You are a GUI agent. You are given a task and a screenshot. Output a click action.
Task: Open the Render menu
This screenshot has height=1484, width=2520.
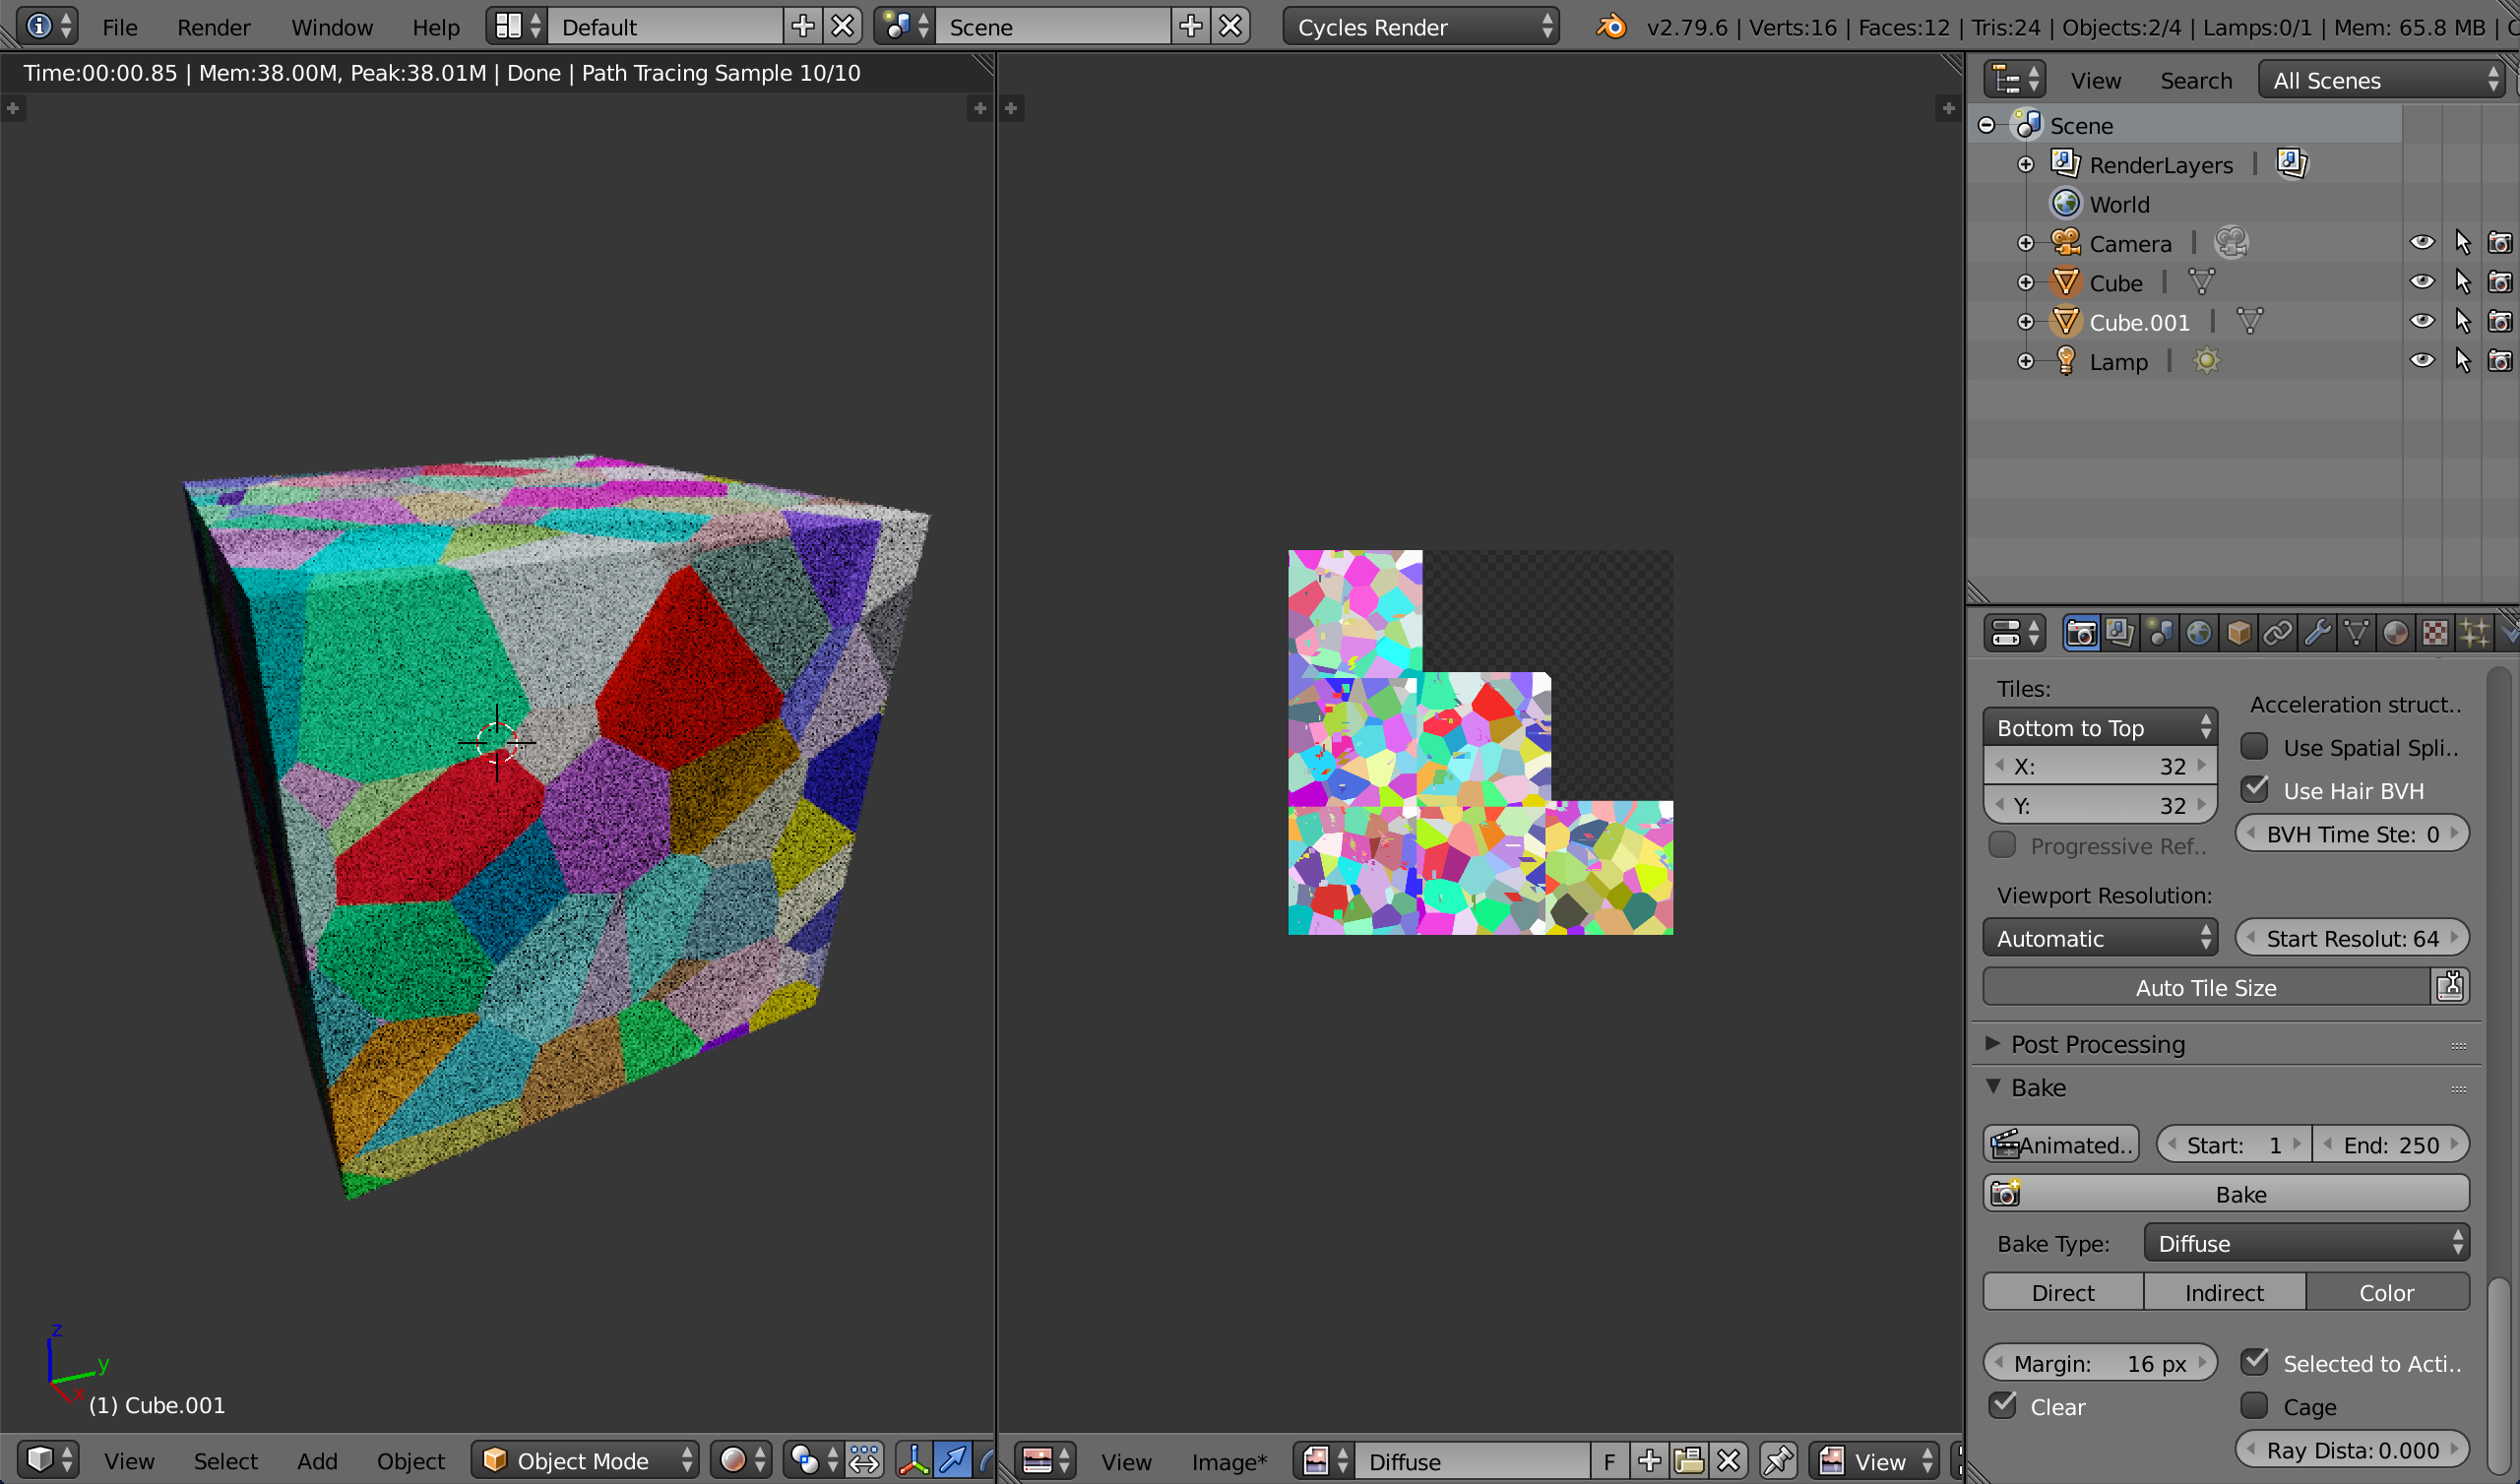click(x=213, y=27)
